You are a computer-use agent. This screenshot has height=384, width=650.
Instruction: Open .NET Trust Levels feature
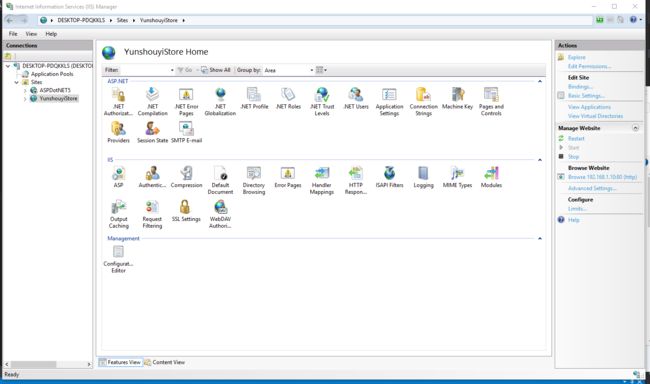322,102
